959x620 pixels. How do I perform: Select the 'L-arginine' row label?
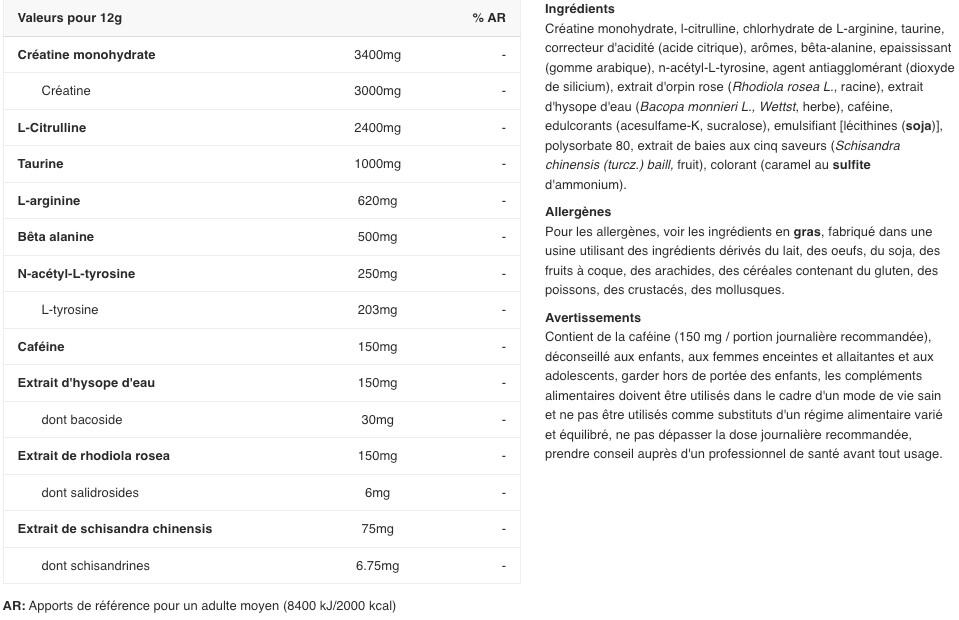click(49, 201)
